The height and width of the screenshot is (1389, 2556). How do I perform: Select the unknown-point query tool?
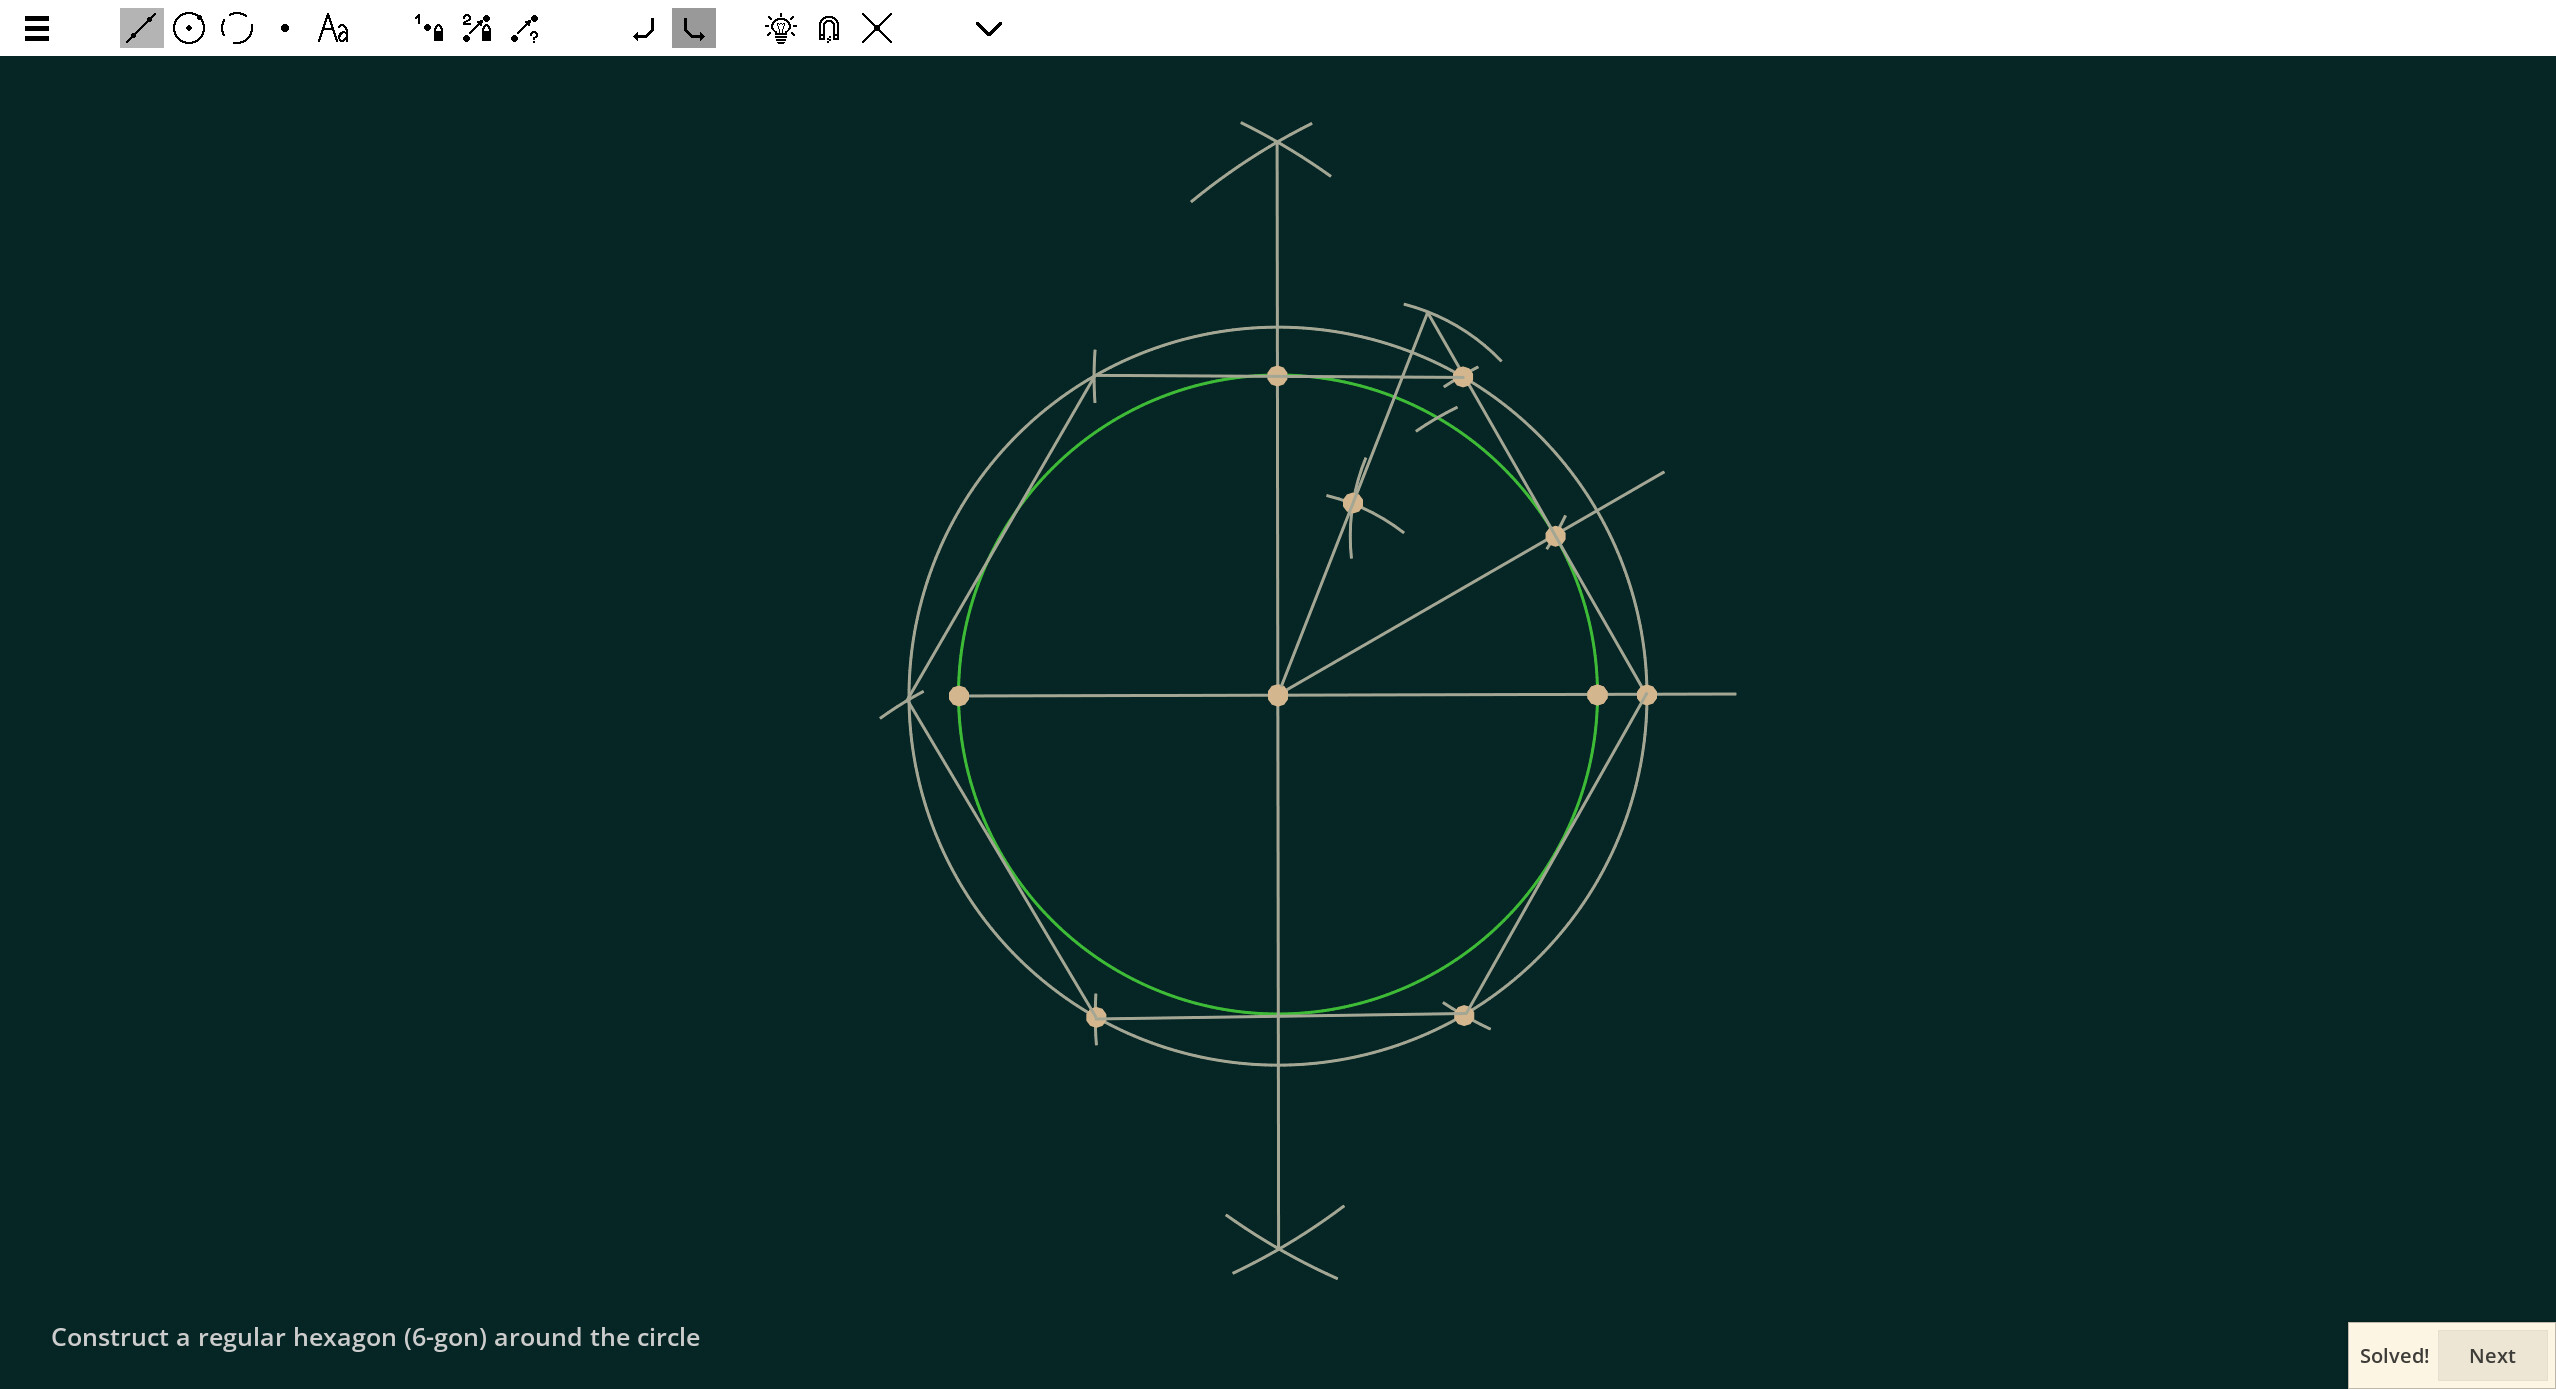(524, 28)
